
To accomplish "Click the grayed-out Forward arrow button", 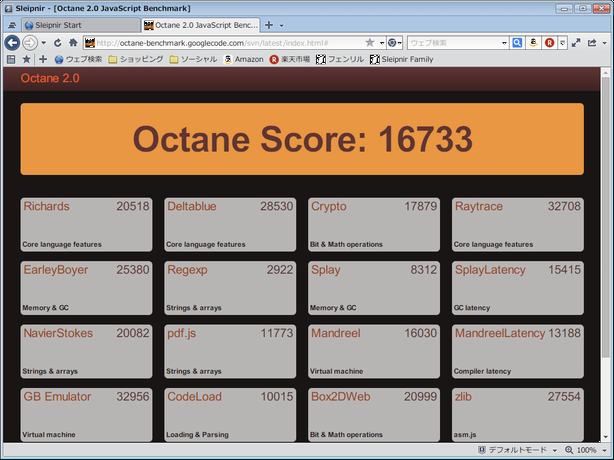I will 30,43.
